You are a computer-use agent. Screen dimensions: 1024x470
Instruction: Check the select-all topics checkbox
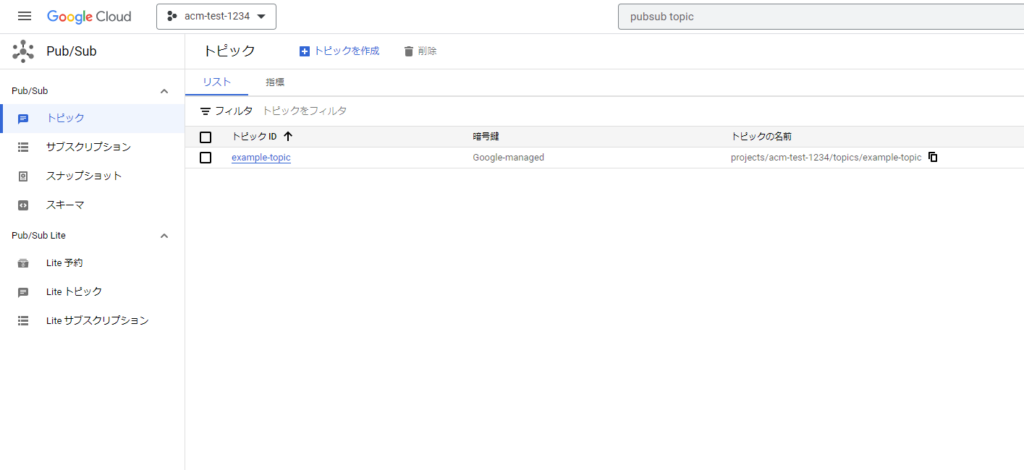(206, 137)
